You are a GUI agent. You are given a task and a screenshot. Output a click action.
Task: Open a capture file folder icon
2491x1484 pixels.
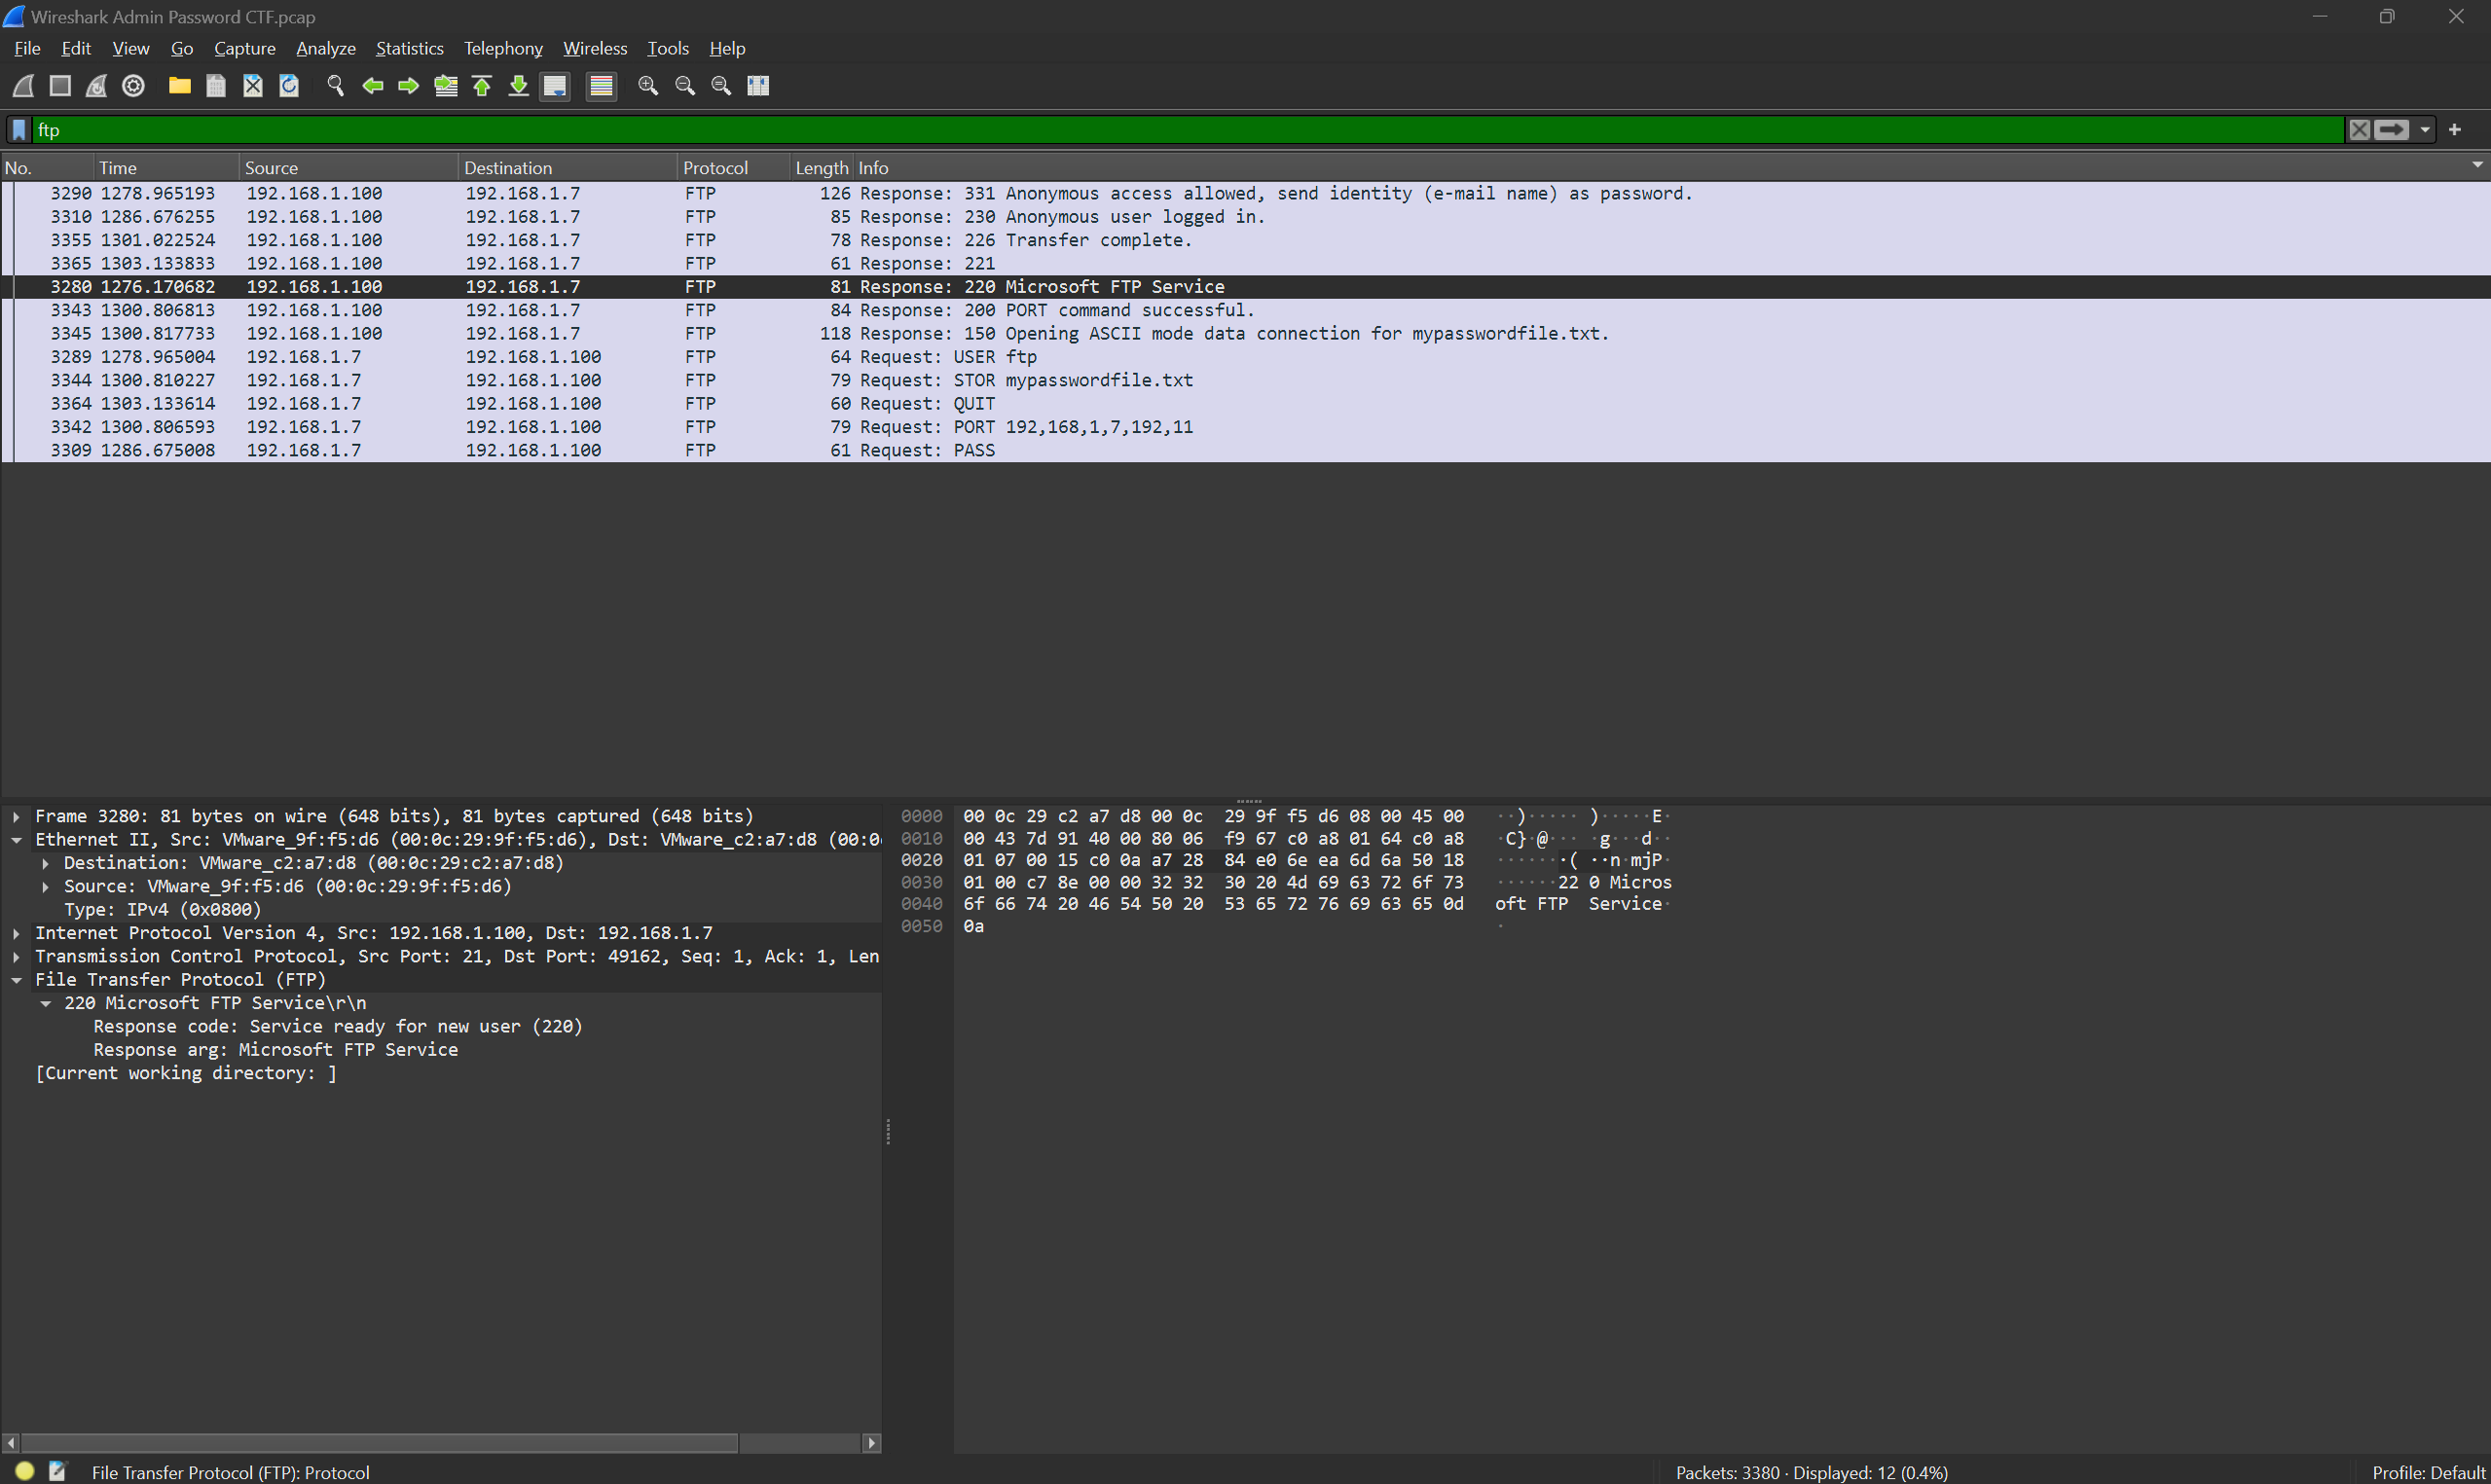(x=180, y=86)
